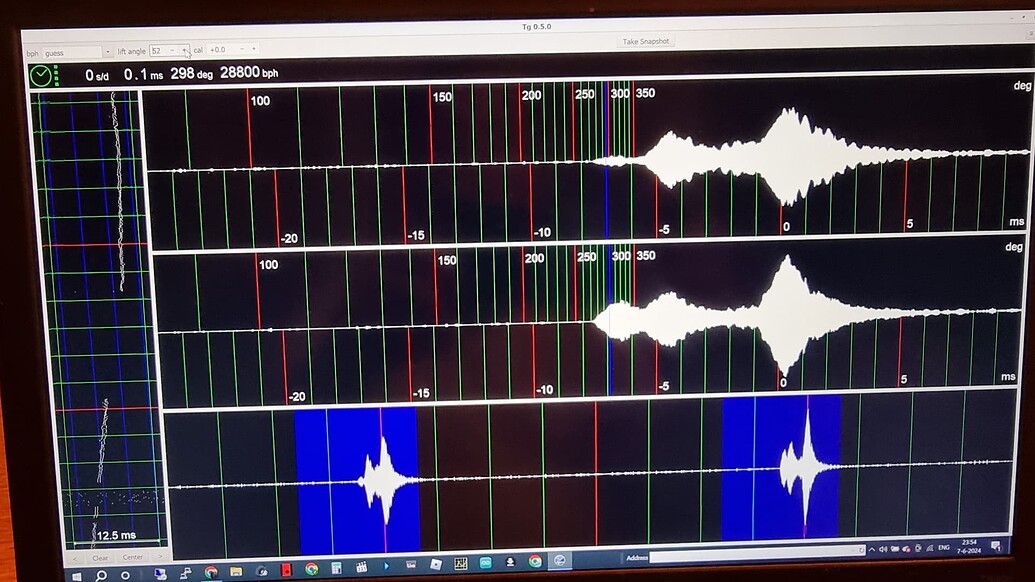This screenshot has width=1035, height=582.
Task: Increase lift angle with plus button
Action: click(x=185, y=50)
